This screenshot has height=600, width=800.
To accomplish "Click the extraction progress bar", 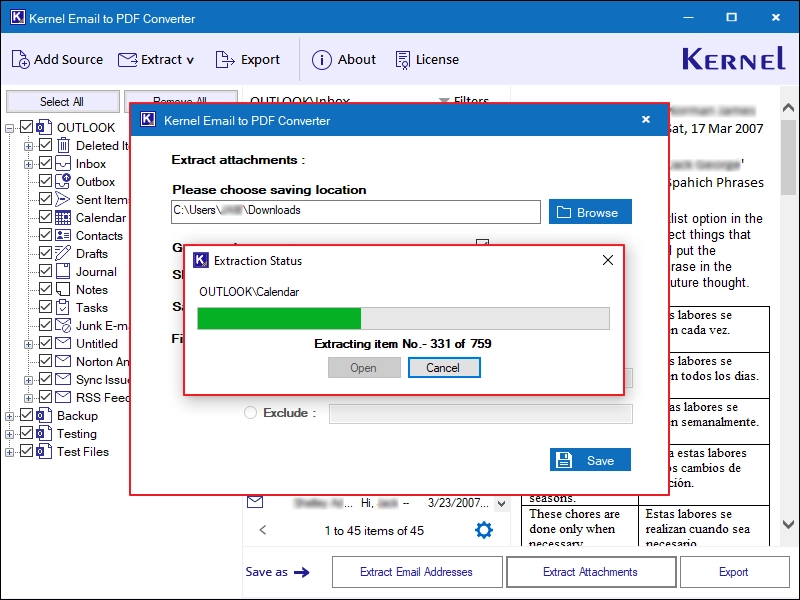I will [403, 318].
